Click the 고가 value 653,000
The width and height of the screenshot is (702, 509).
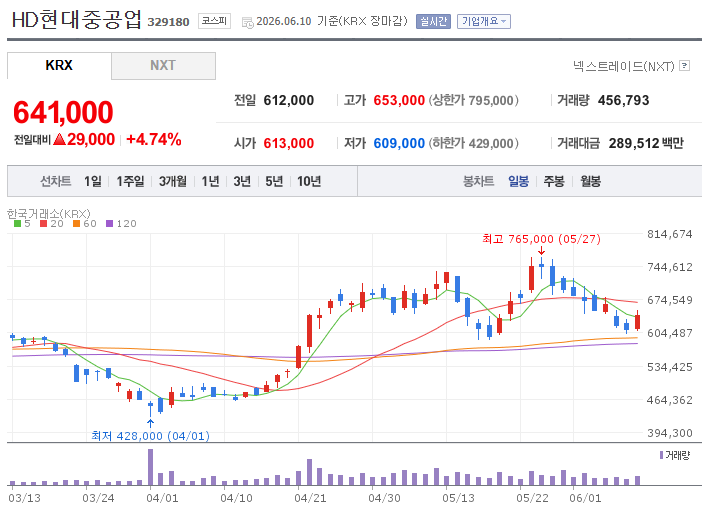click(x=399, y=100)
